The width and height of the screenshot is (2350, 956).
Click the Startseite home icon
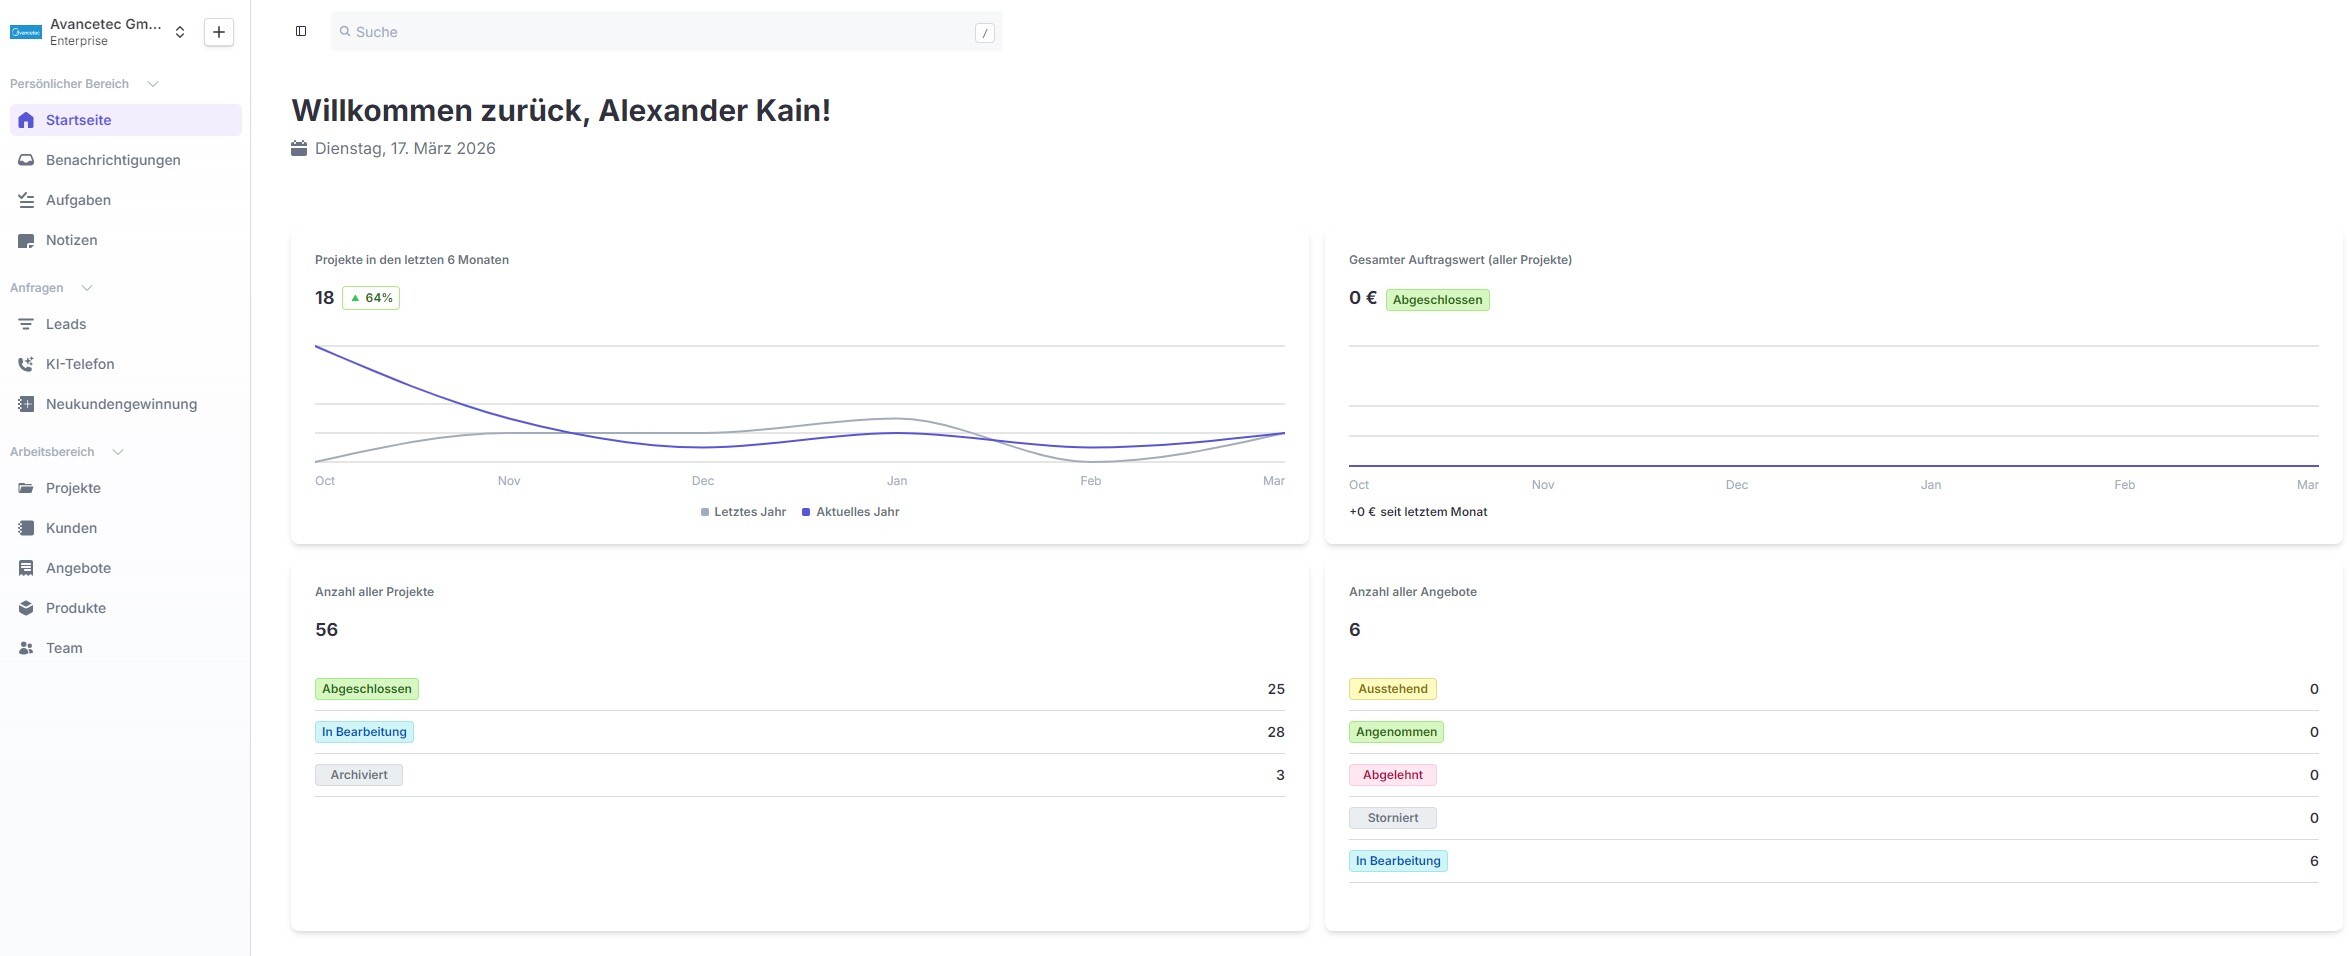click(x=26, y=120)
